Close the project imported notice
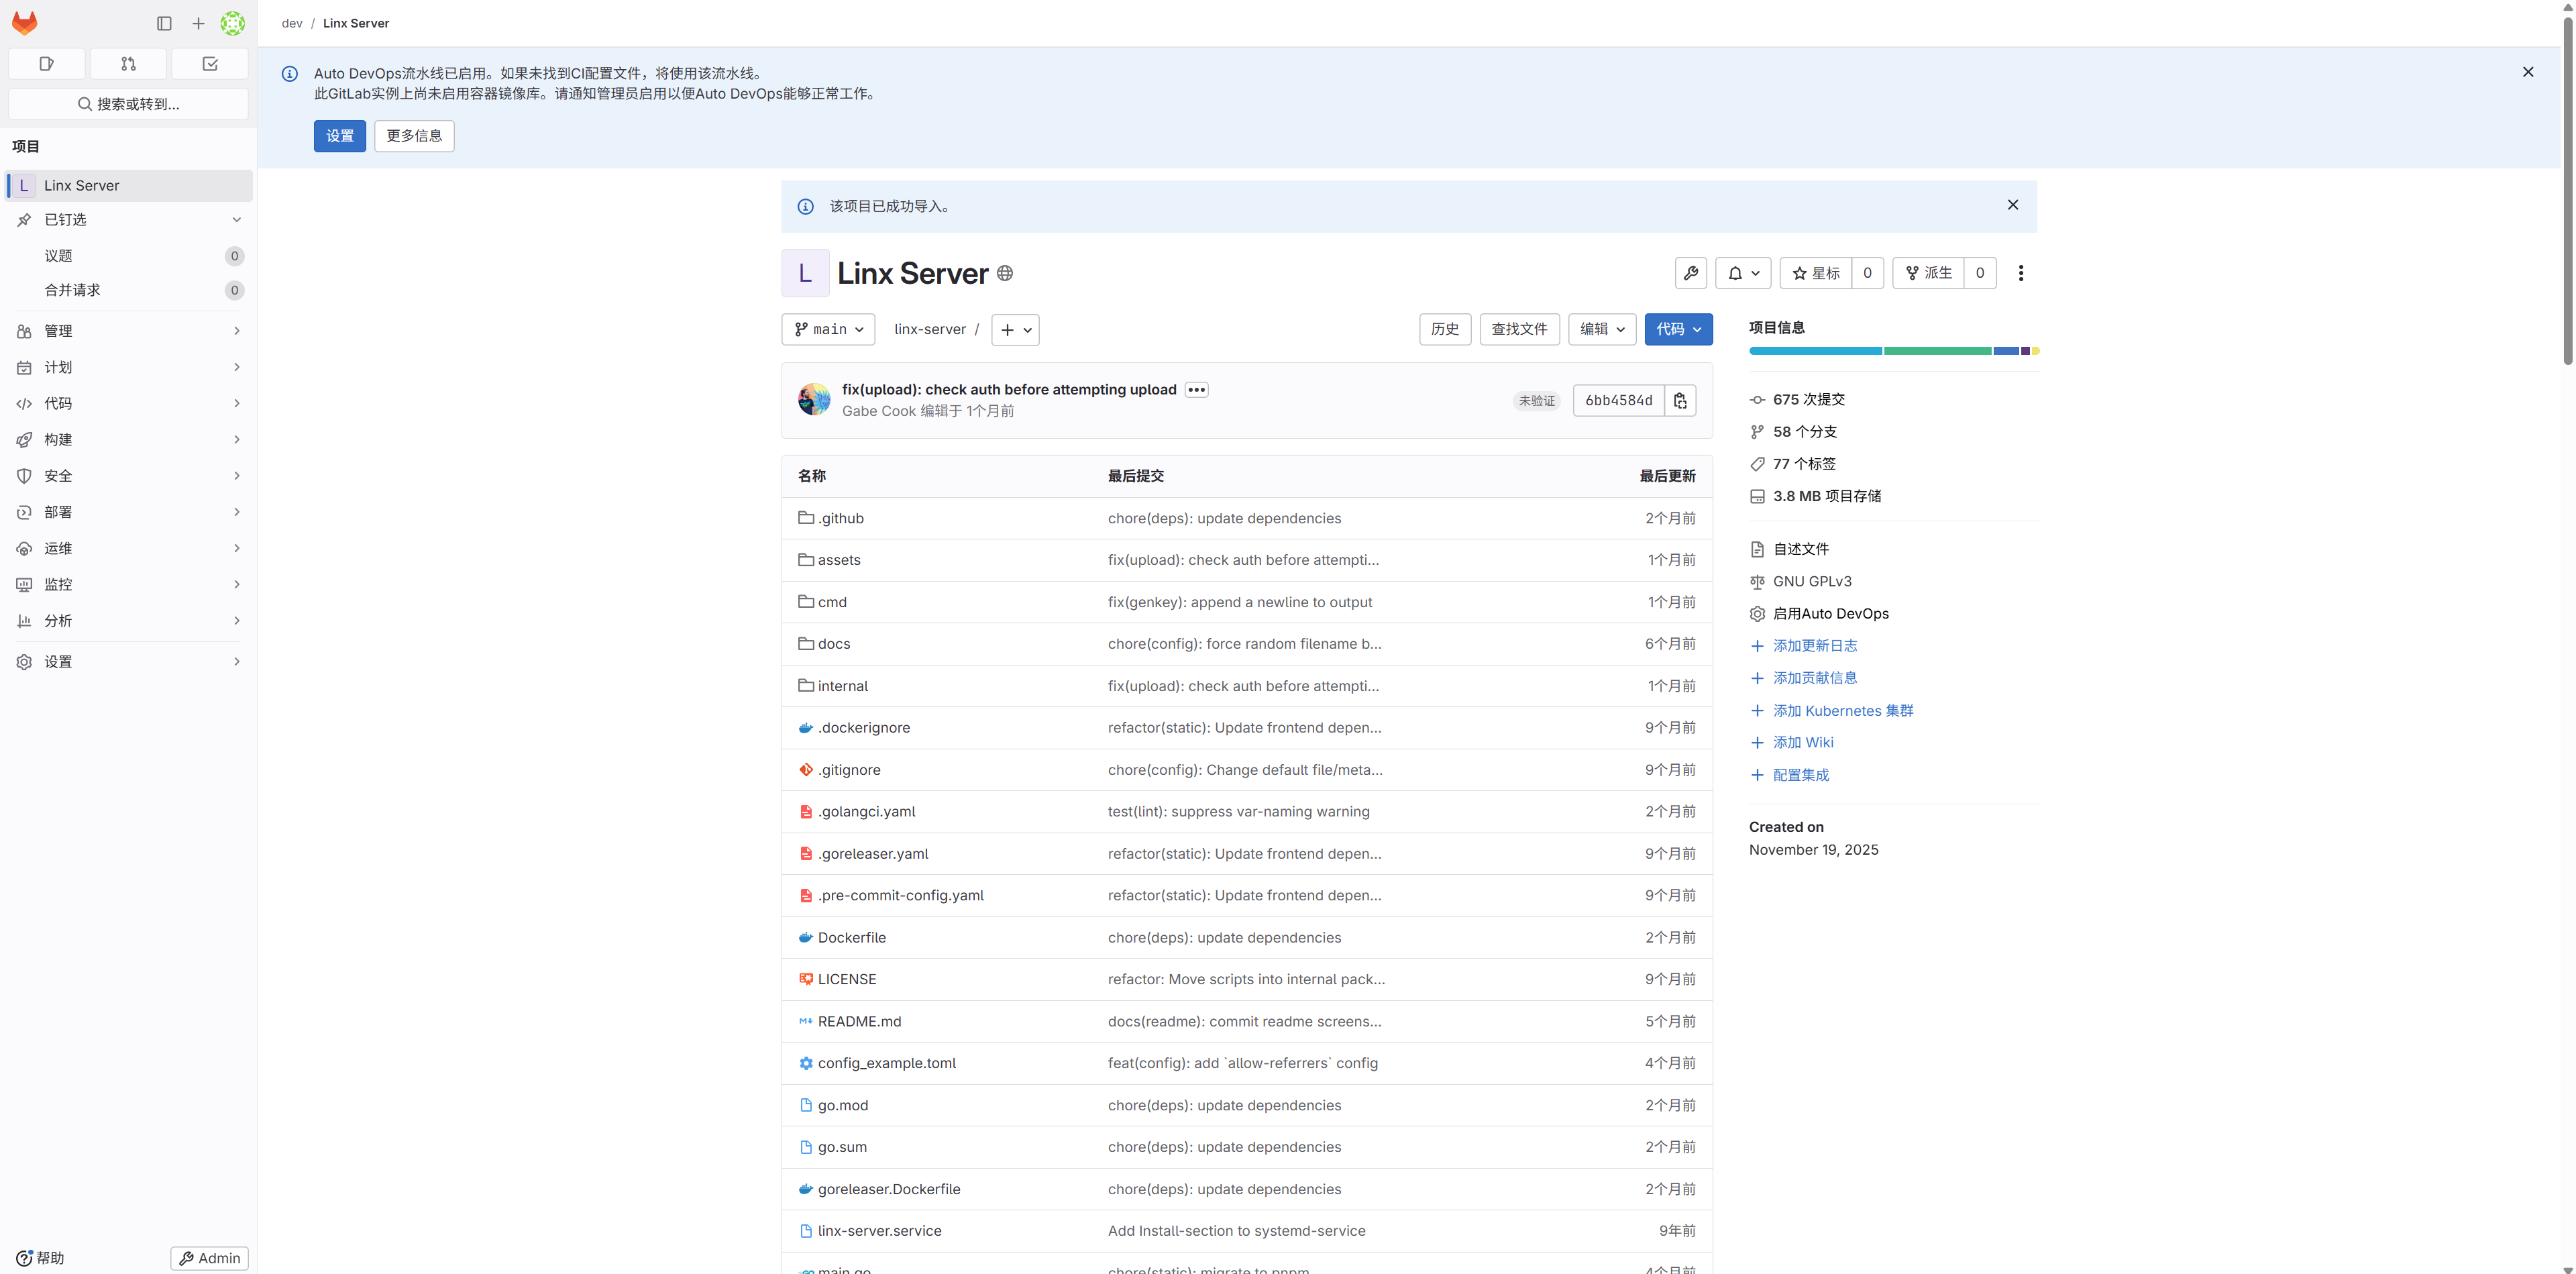The image size is (2576, 1274). click(2013, 205)
